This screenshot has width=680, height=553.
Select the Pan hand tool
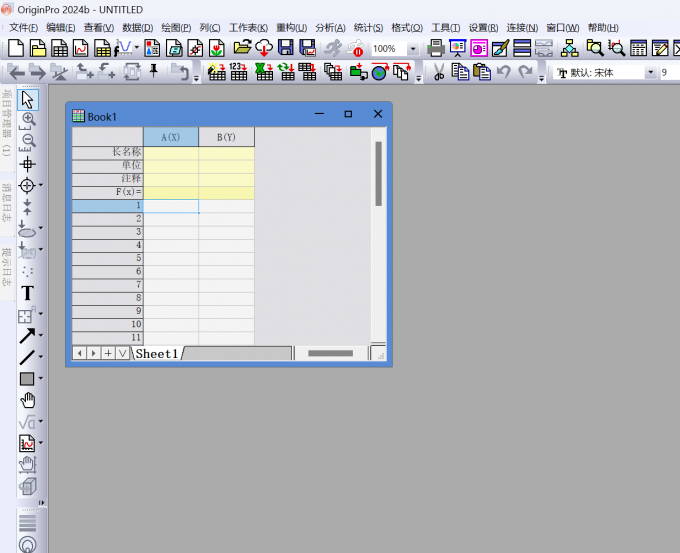click(x=28, y=400)
